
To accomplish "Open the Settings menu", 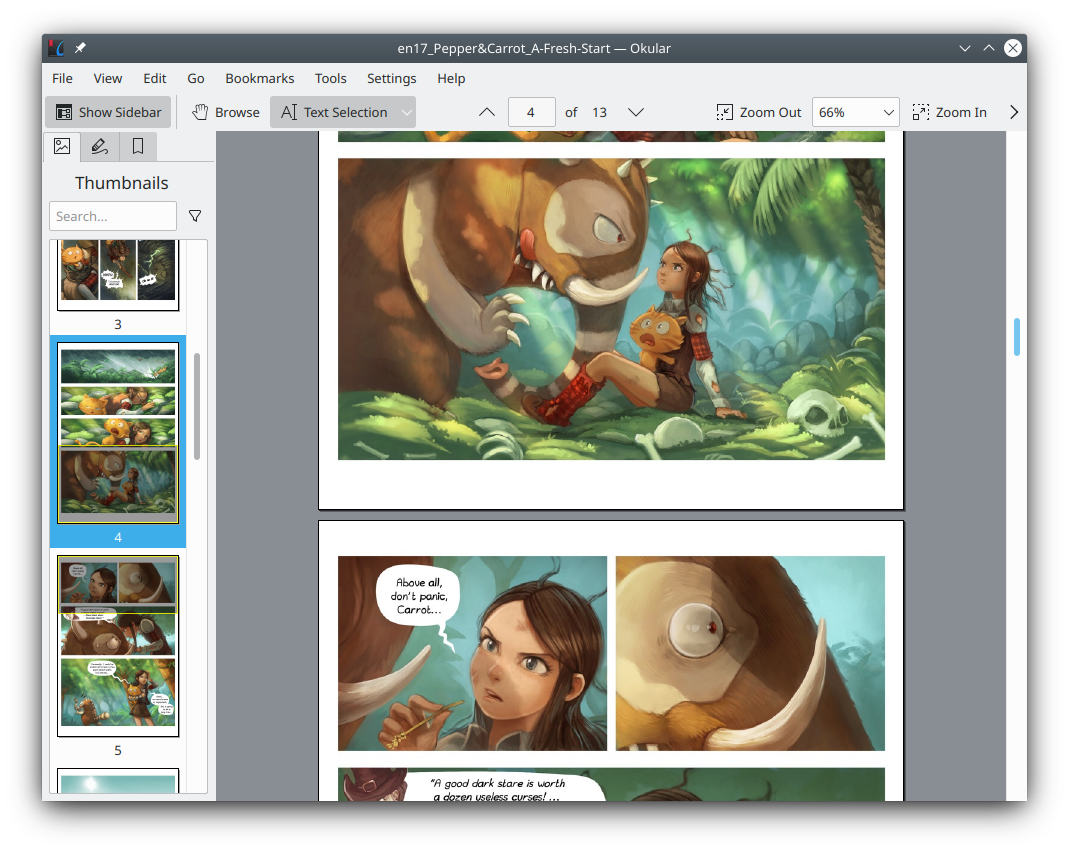I will (391, 78).
